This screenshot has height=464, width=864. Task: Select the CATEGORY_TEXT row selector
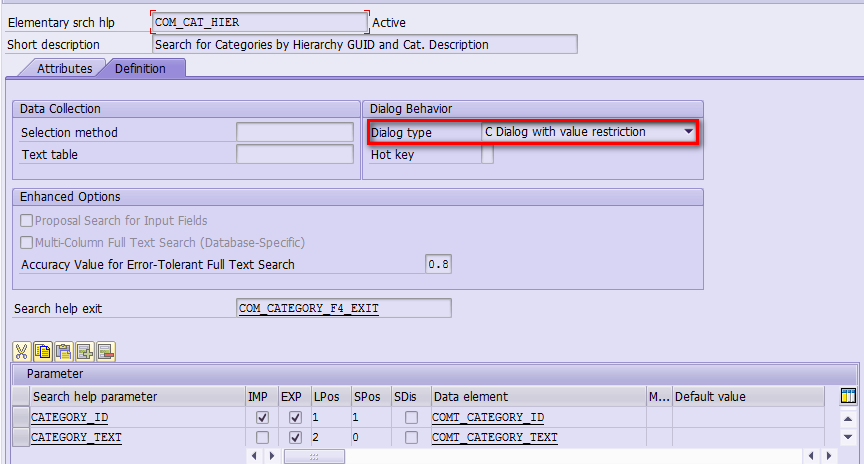point(21,437)
